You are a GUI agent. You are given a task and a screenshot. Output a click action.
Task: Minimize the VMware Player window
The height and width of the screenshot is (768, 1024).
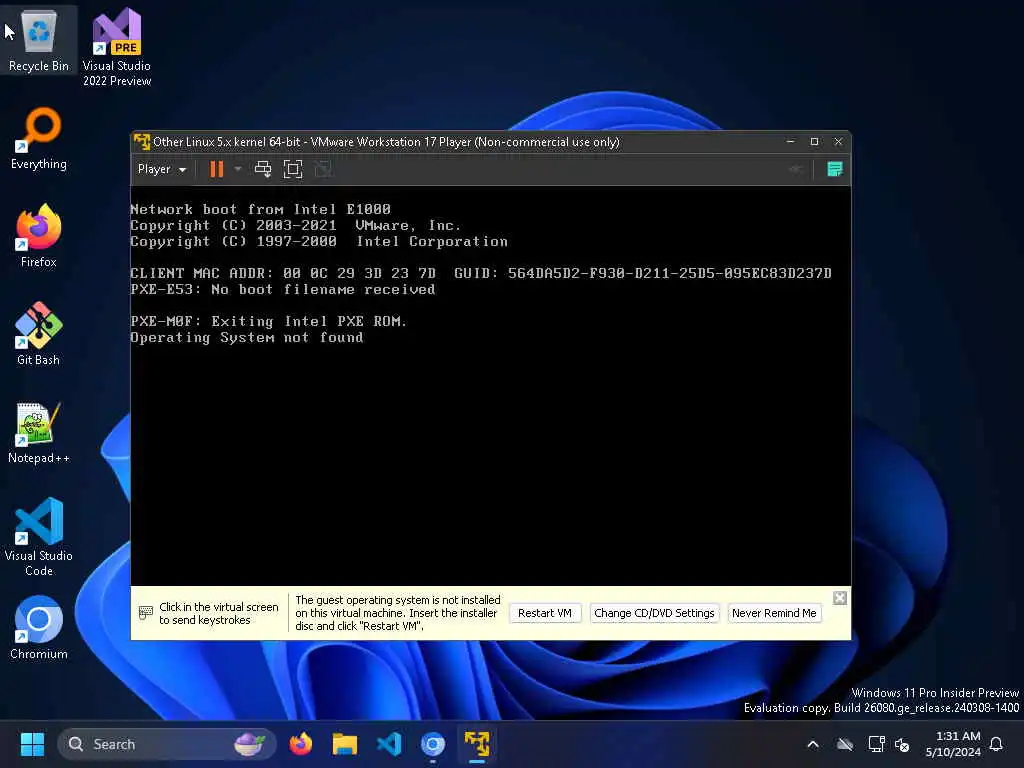pyautogui.click(x=791, y=142)
